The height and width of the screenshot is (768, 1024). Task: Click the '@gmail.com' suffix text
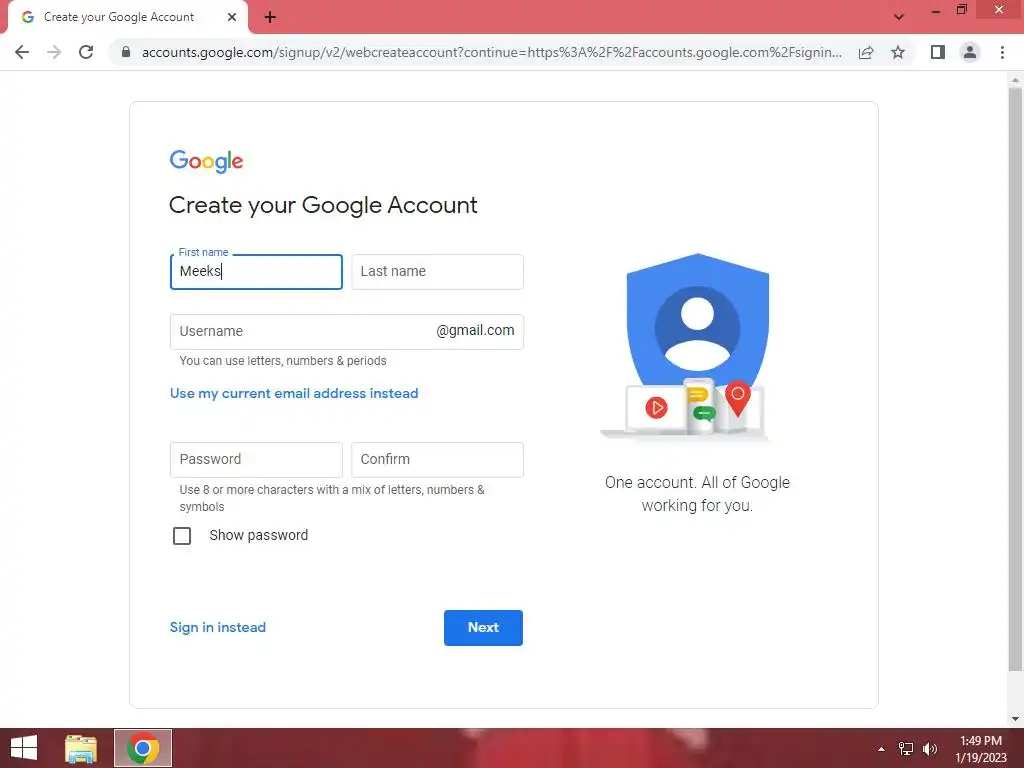(475, 330)
